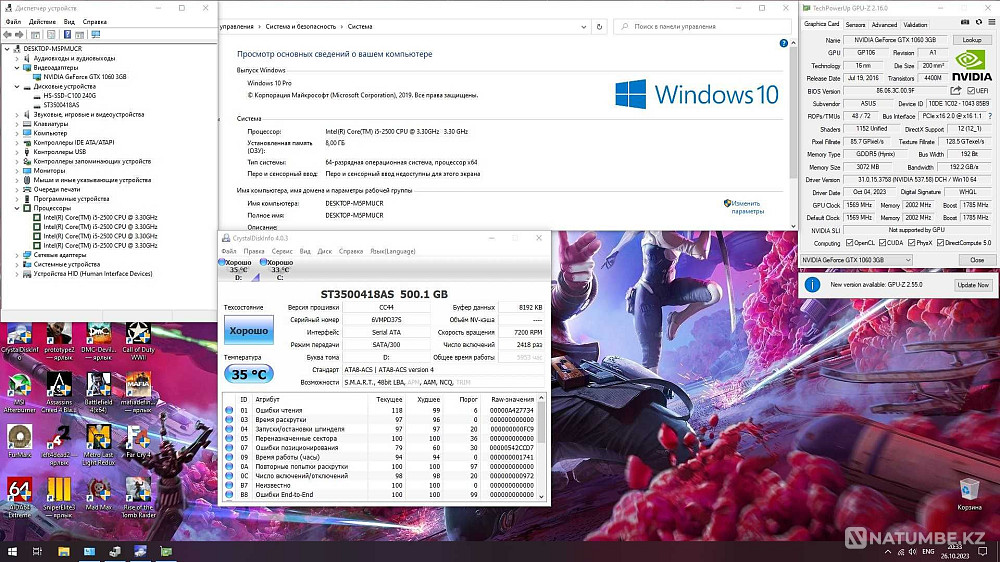This screenshot has width=1000, height=562.
Task: Collapse Дисковые устройства tree node
Action: 17,86
